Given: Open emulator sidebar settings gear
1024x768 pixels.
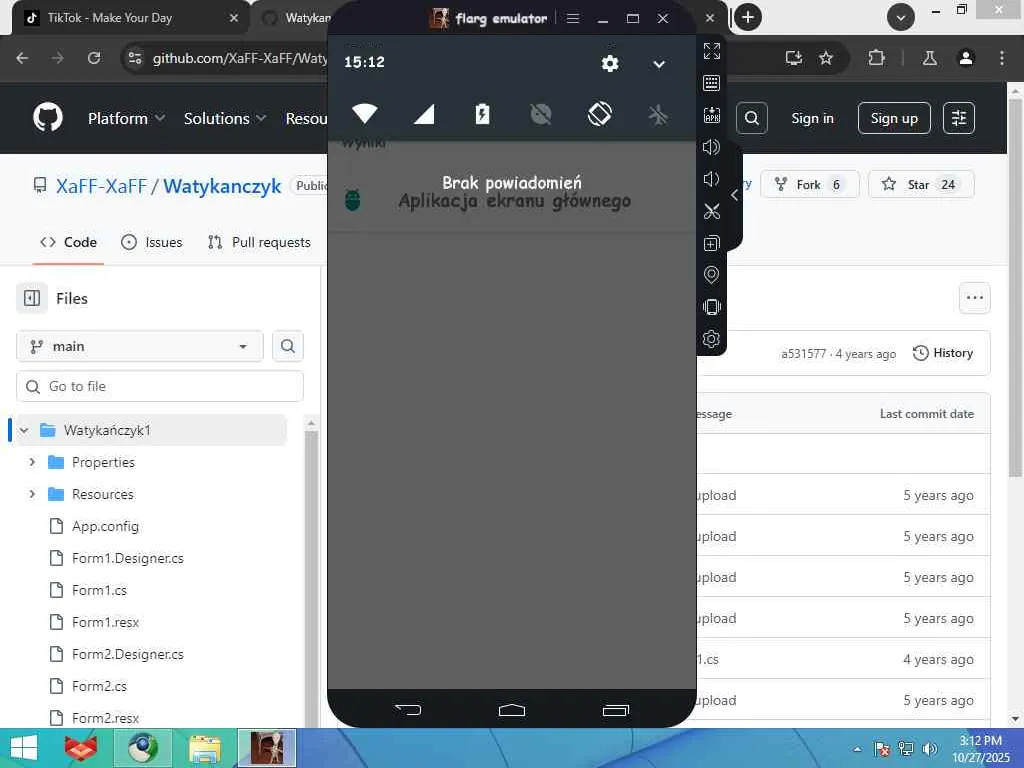Looking at the screenshot, I should pos(711,339).
